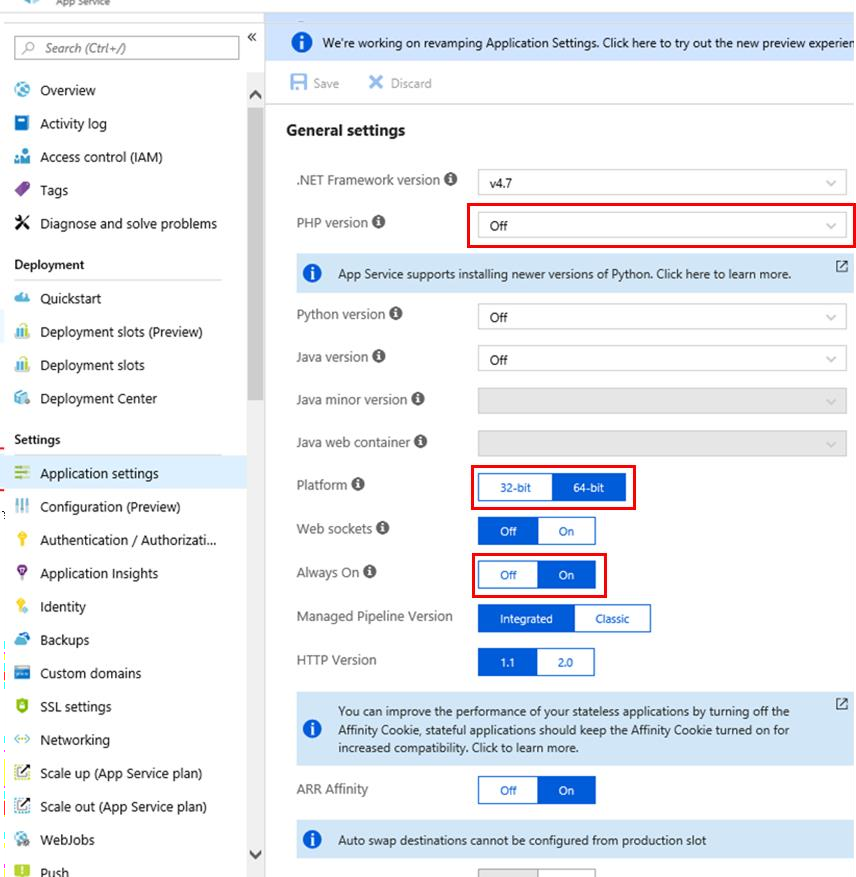
Task: Set HTTP Version to 2.0
Action: 565,662
